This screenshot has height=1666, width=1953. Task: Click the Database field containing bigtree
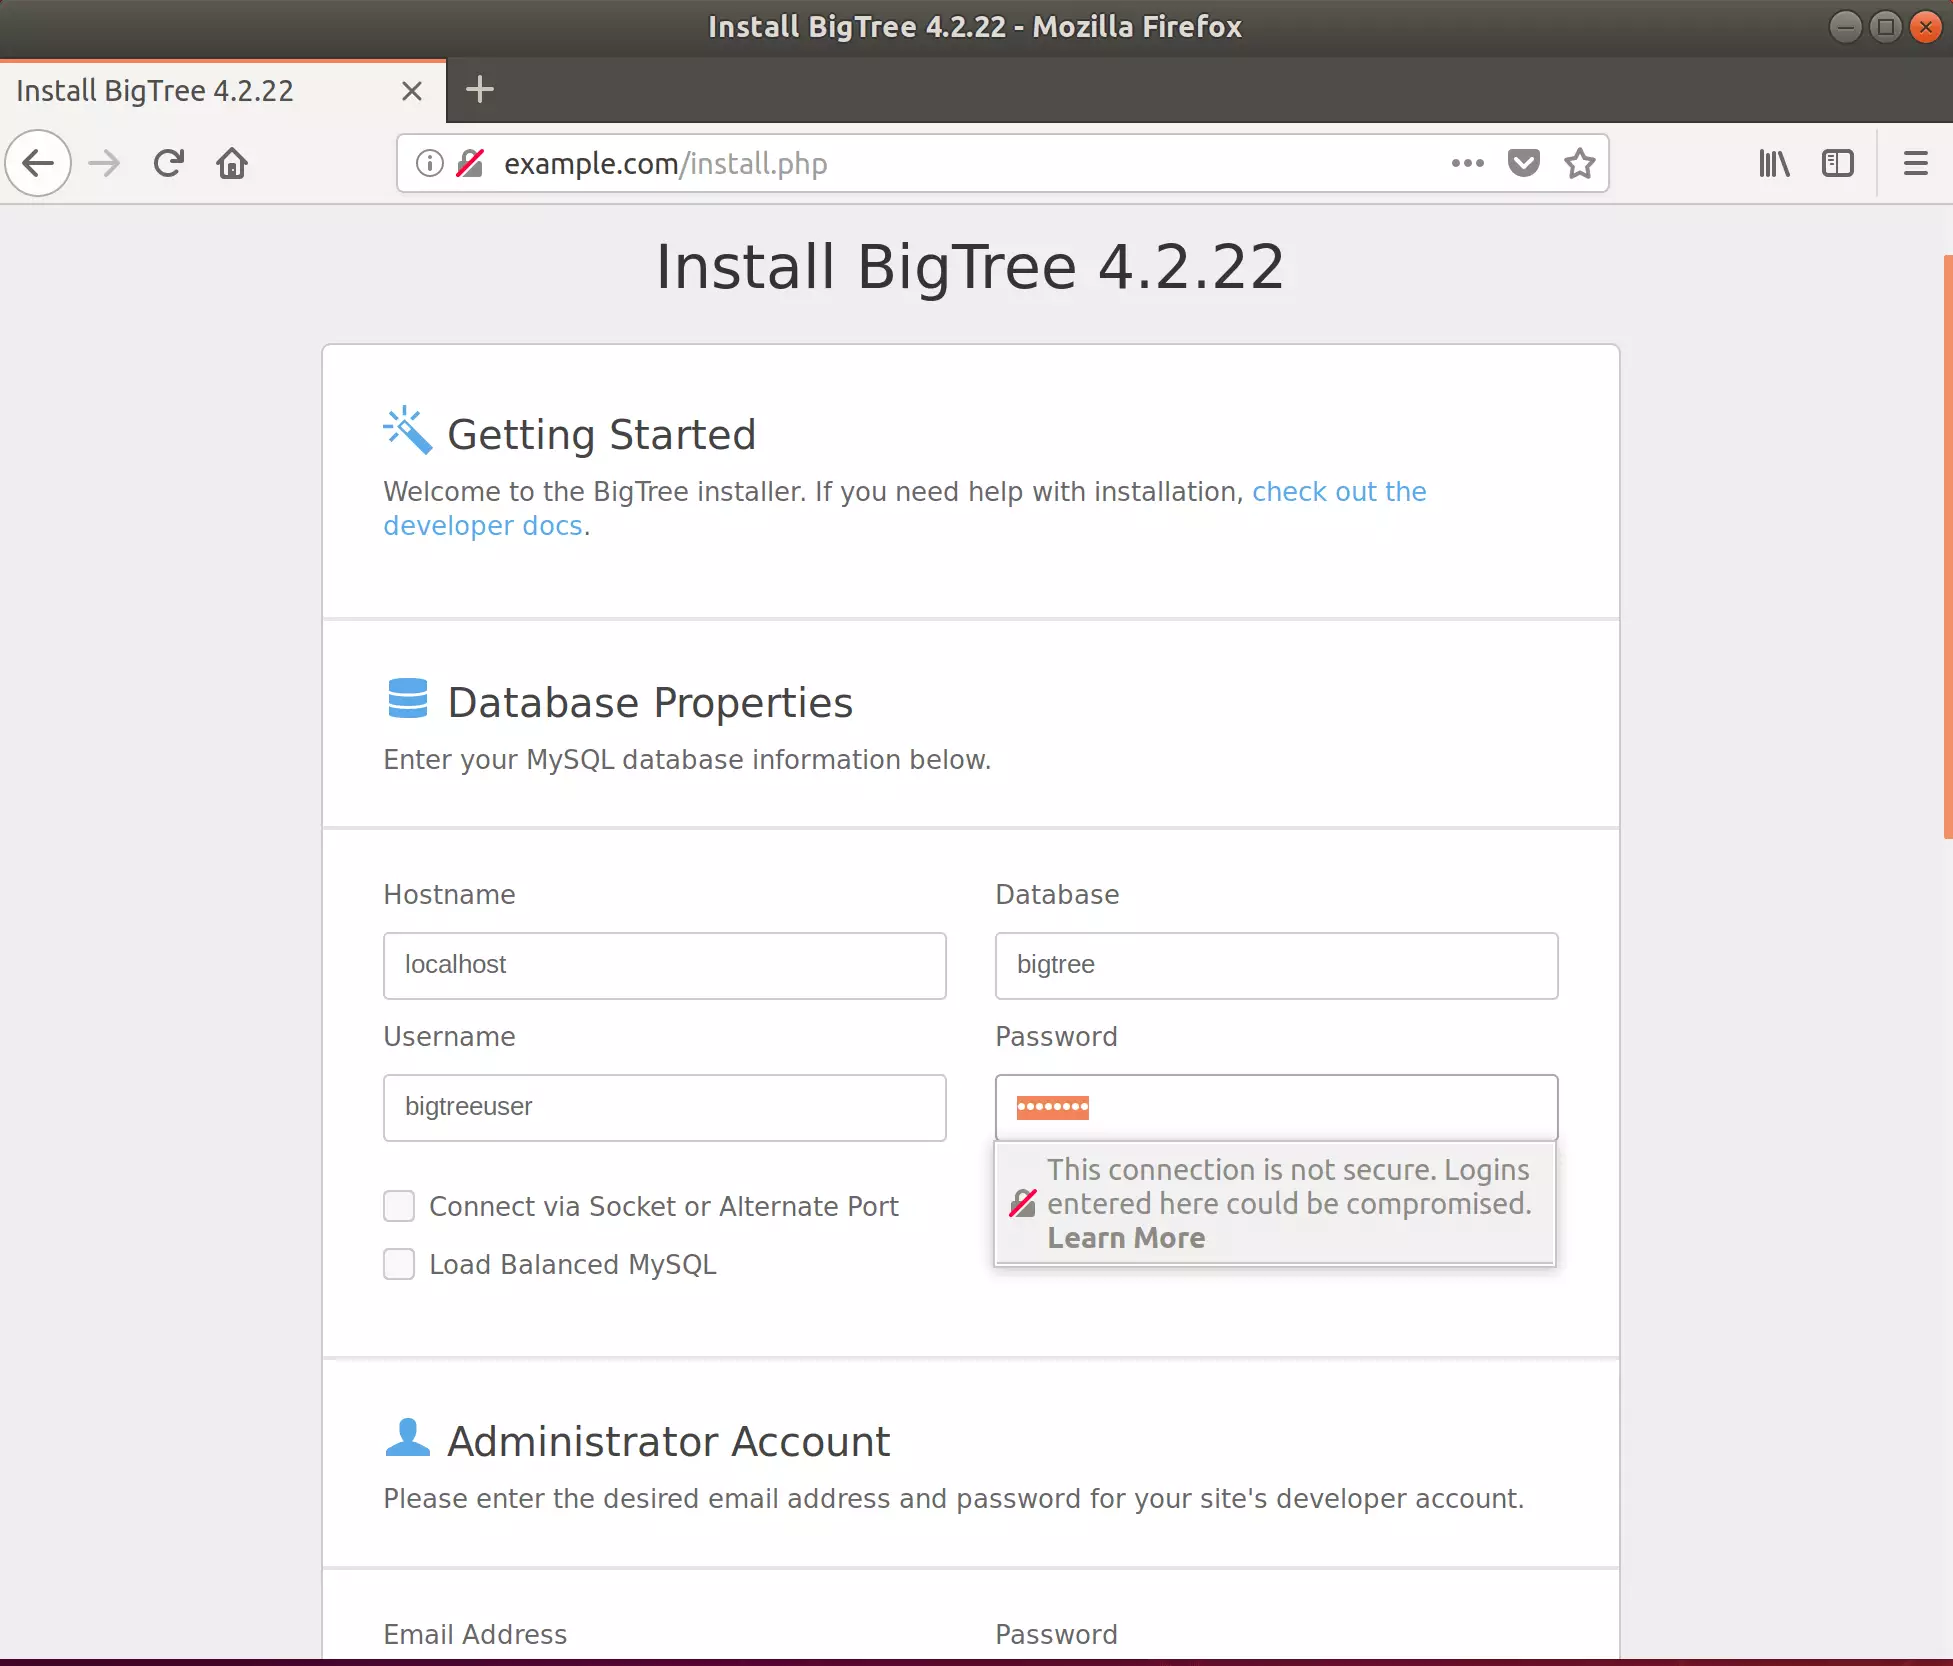(x=1277, y=966)
